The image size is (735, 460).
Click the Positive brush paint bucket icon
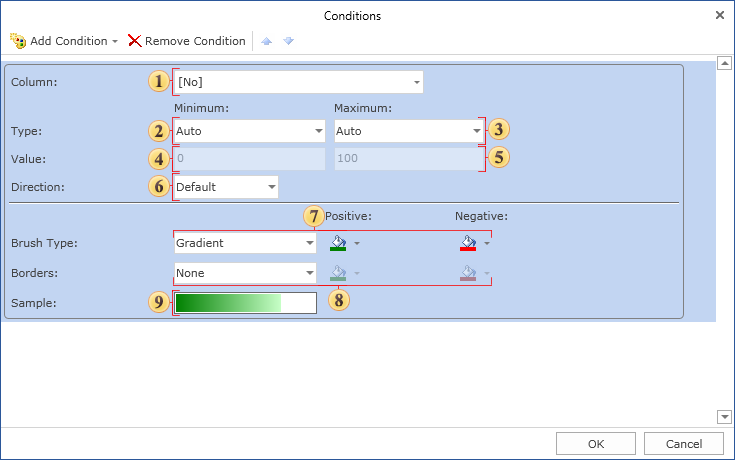point(338,242)
